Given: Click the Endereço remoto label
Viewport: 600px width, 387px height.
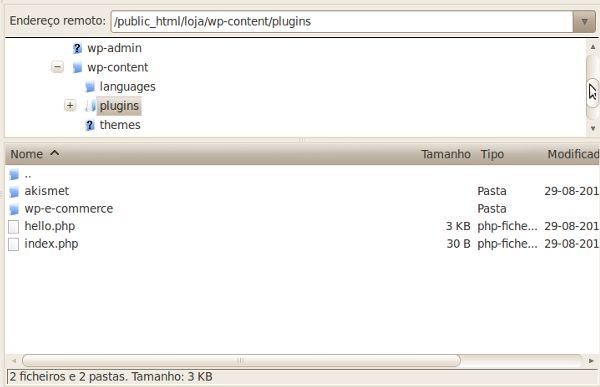Looking at the screenshot, I should click(57, 21).
